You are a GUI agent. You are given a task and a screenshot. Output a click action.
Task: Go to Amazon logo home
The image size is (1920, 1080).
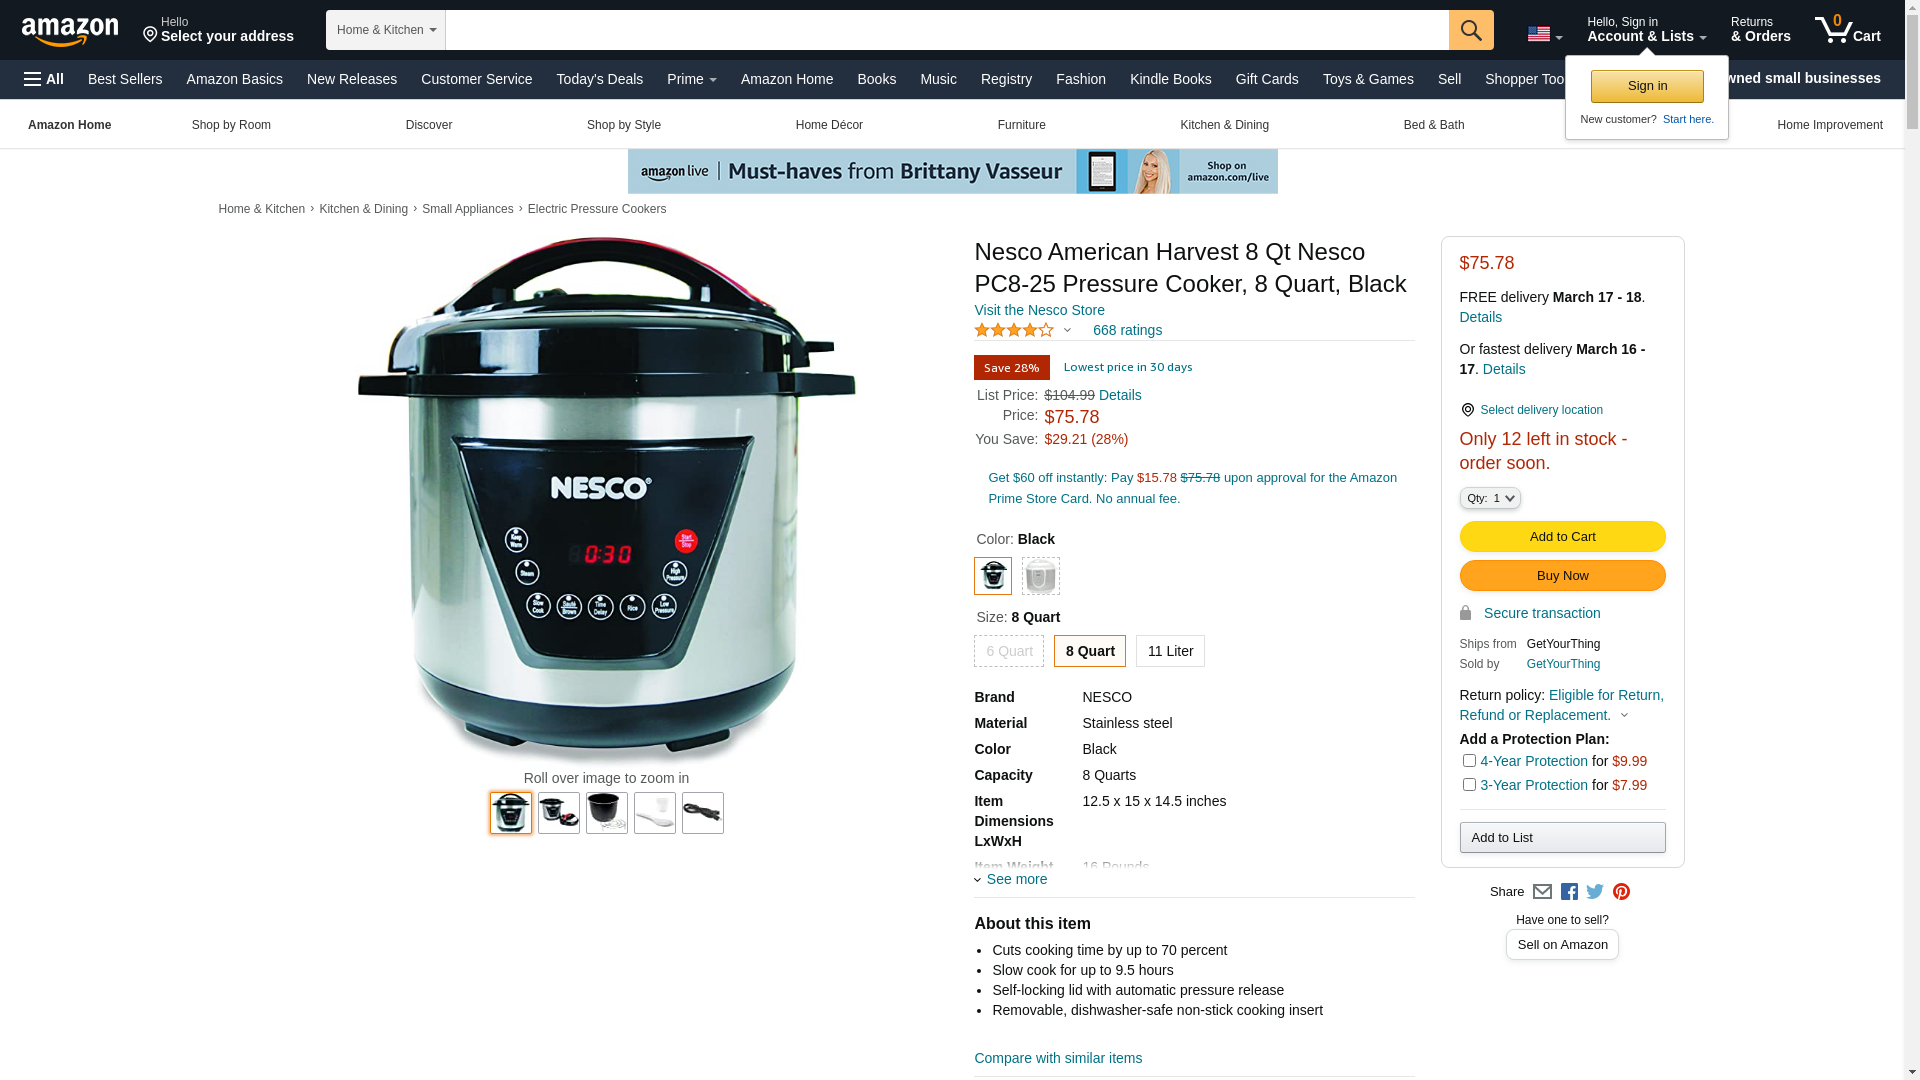[x=70, y=31]
